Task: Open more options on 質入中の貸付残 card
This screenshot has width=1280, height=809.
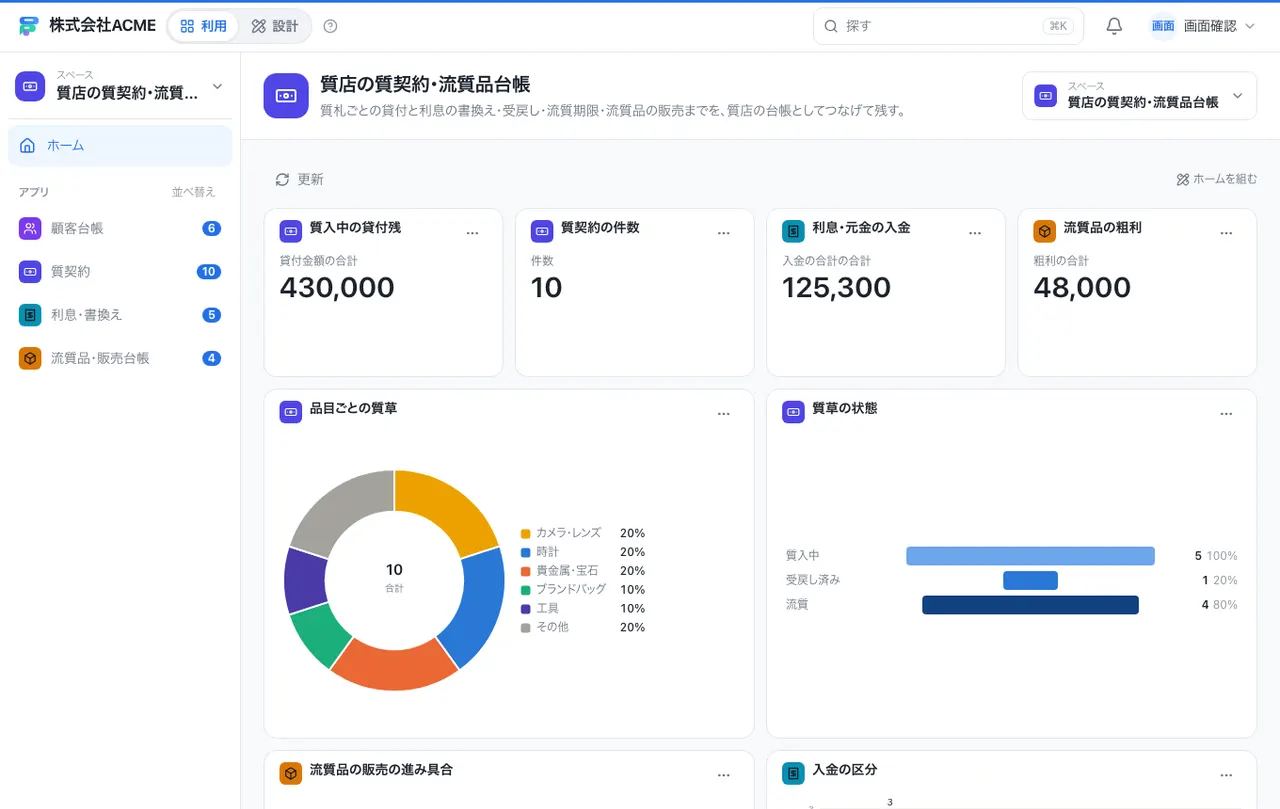Action: point(473,232)
